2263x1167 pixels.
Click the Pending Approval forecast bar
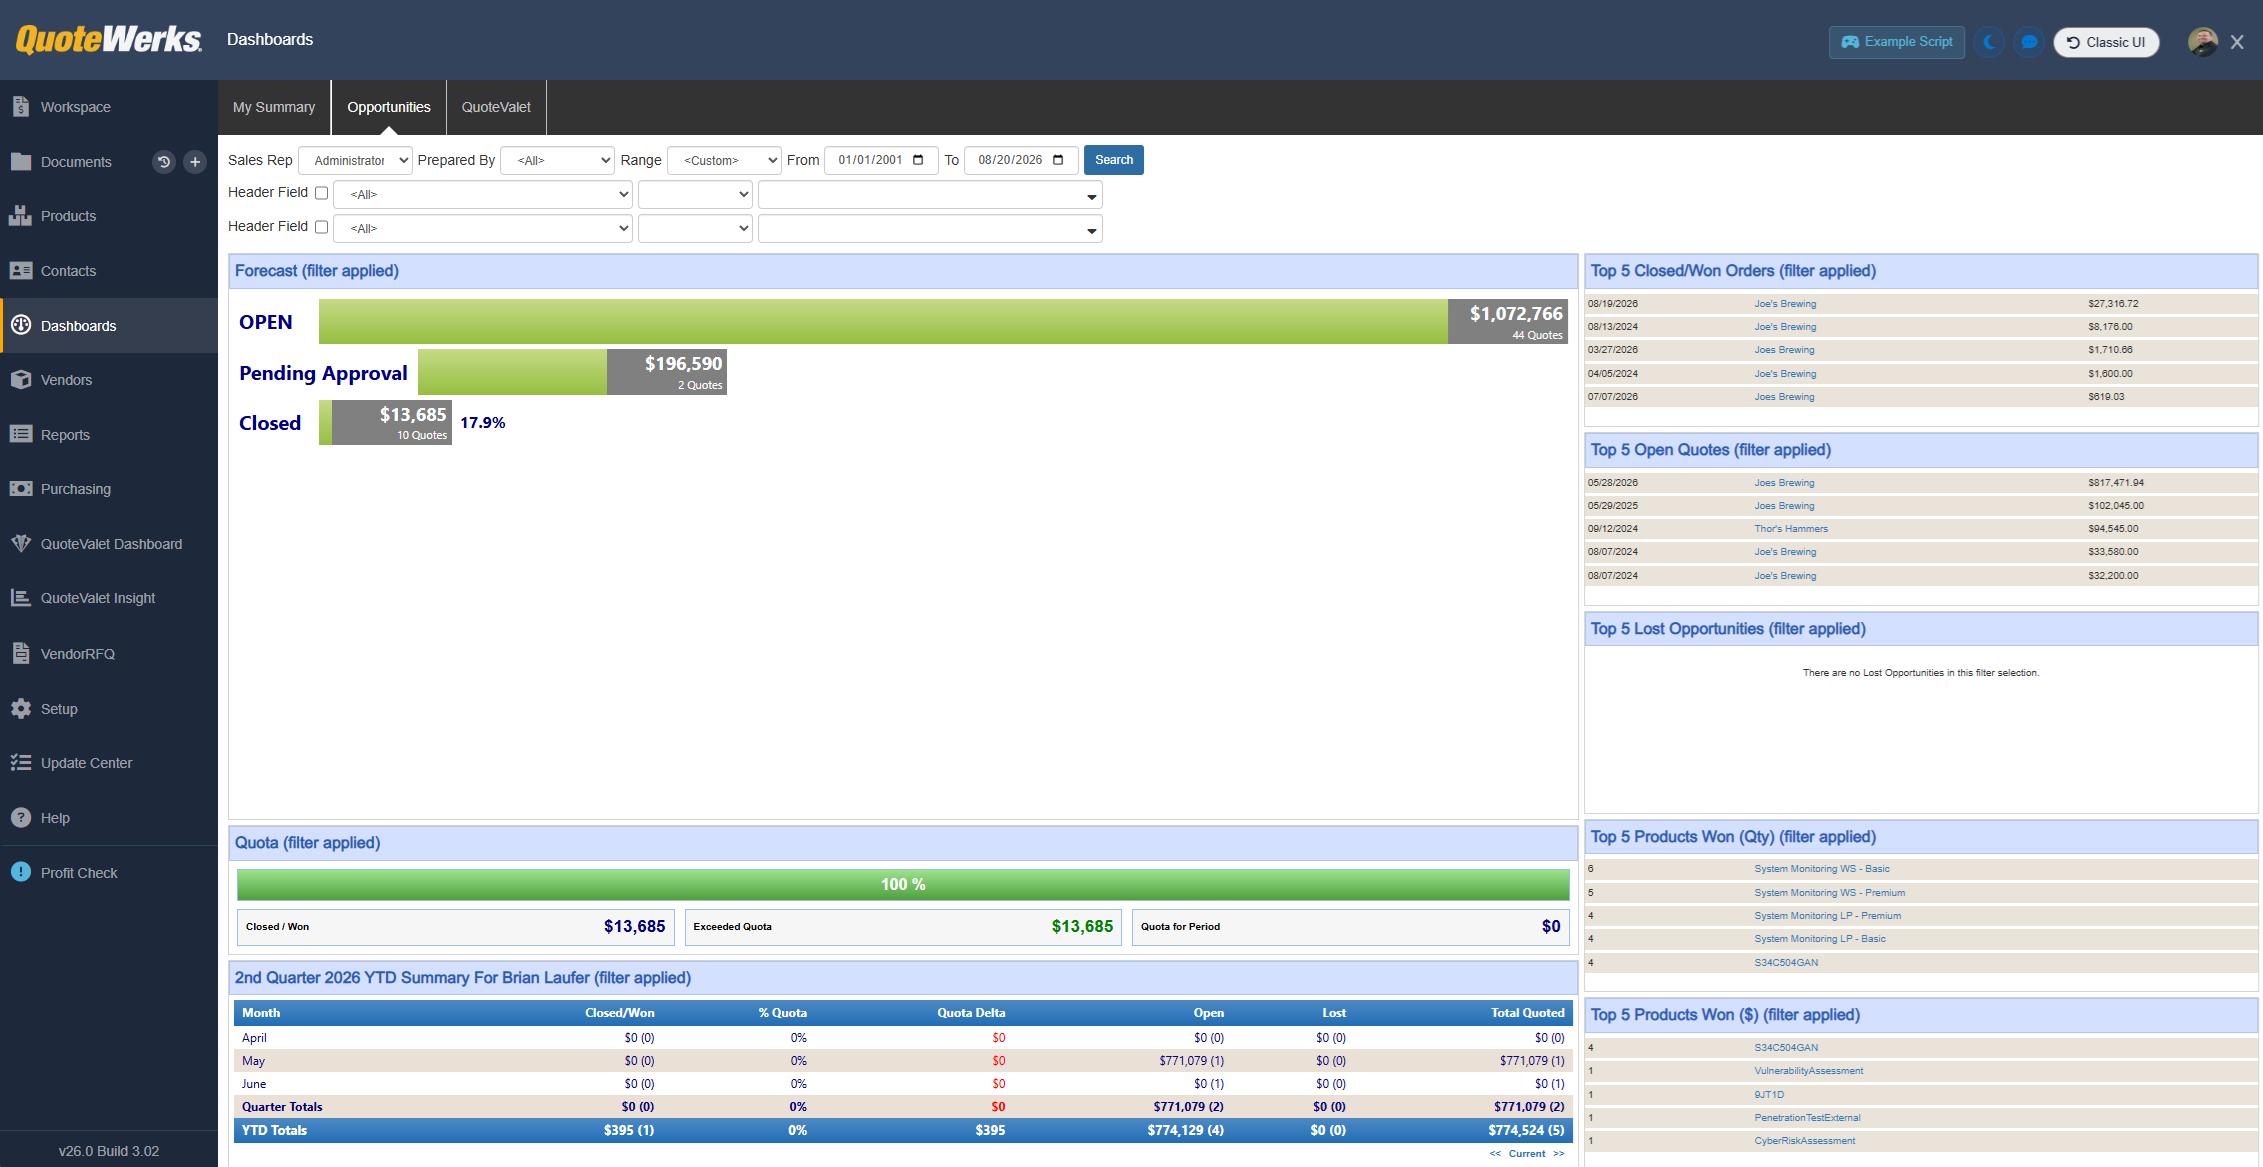click(x=572, y=372)
